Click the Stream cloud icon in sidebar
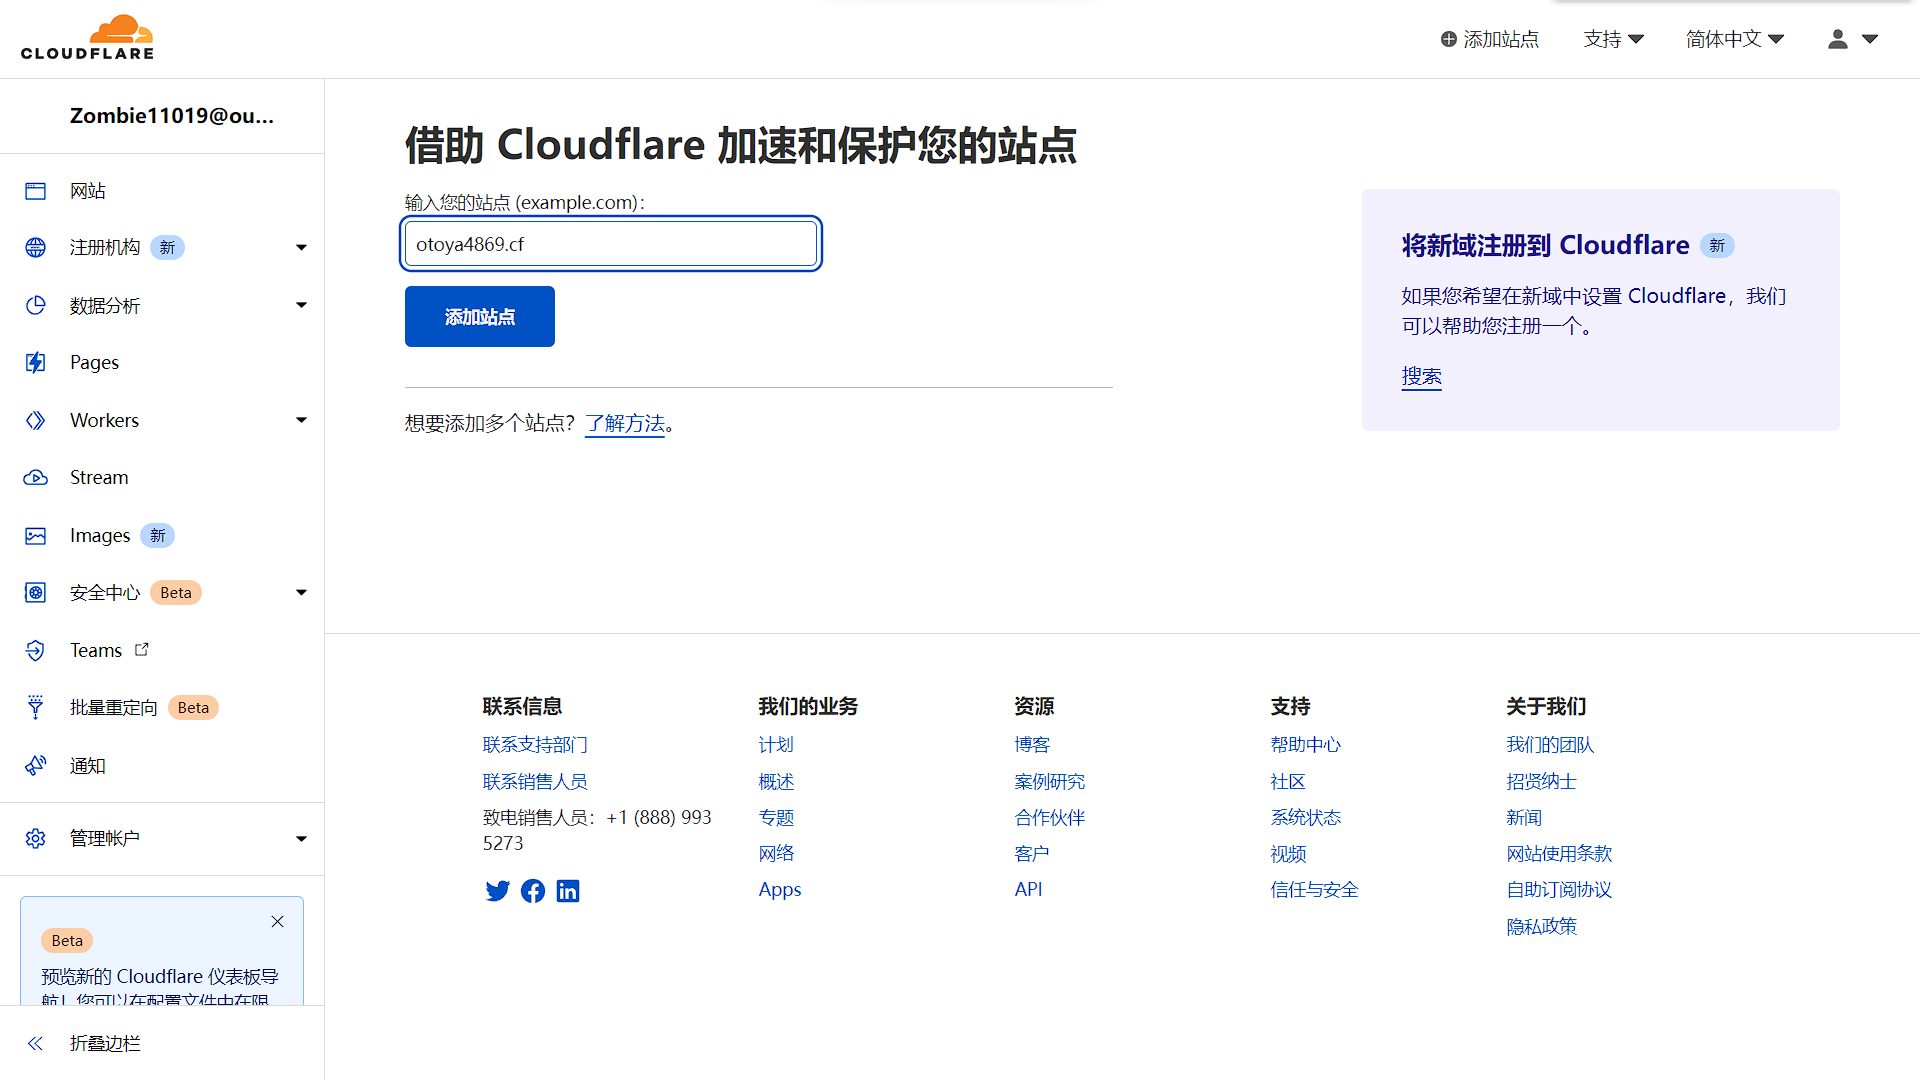This screenshot has width=1920, height=1080. tap(35, 478)
